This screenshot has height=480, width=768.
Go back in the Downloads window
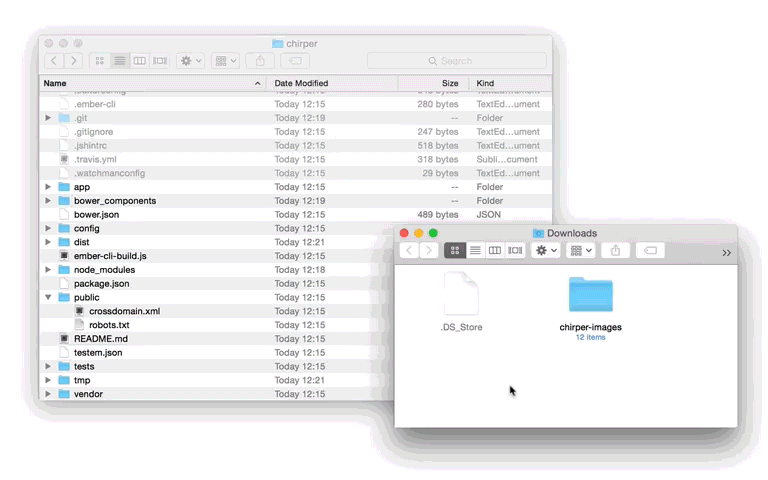click(409, 250)
